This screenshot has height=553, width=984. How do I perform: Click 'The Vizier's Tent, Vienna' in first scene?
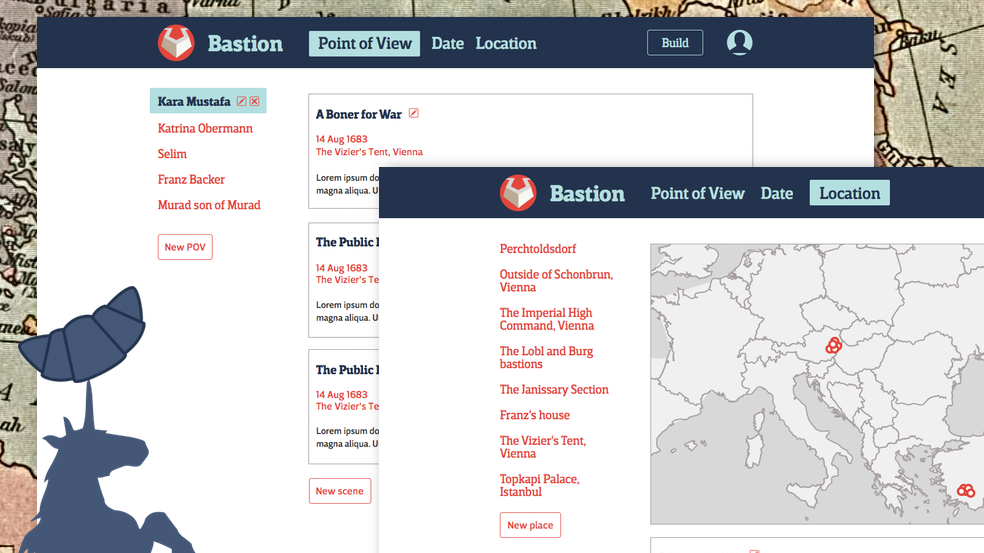pos(369,152)
